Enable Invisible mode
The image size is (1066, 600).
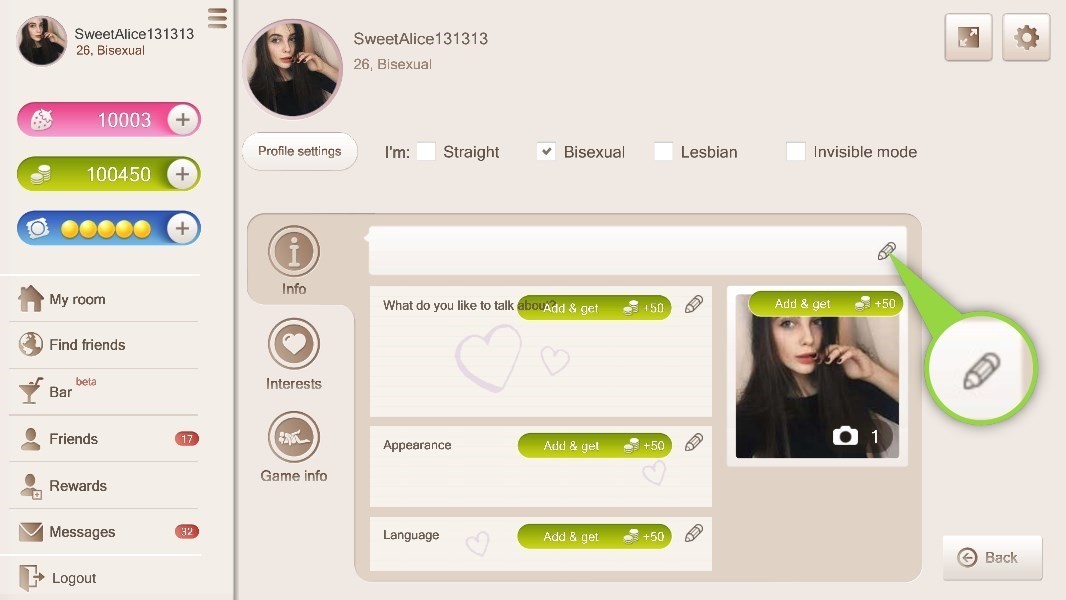coord(795,152)
